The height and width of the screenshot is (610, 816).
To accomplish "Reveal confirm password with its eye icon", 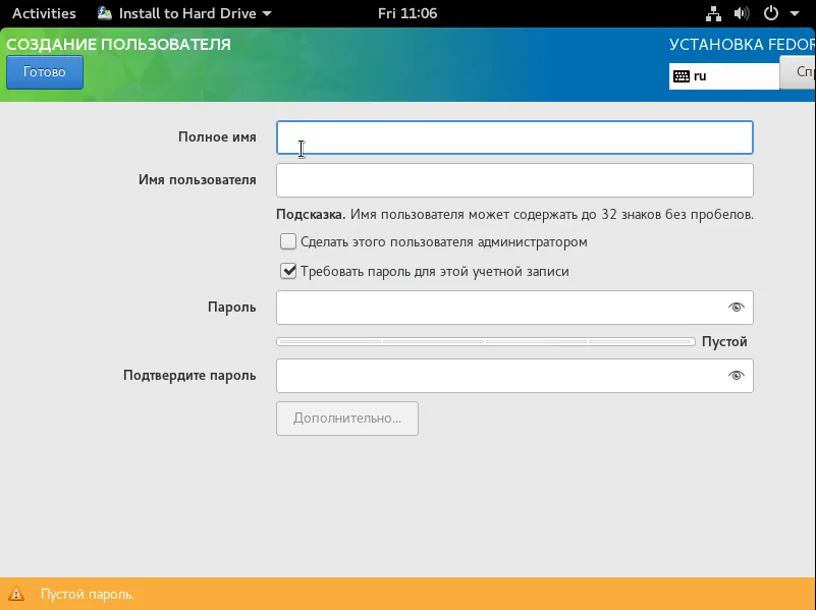I will [x=736, y=375].
